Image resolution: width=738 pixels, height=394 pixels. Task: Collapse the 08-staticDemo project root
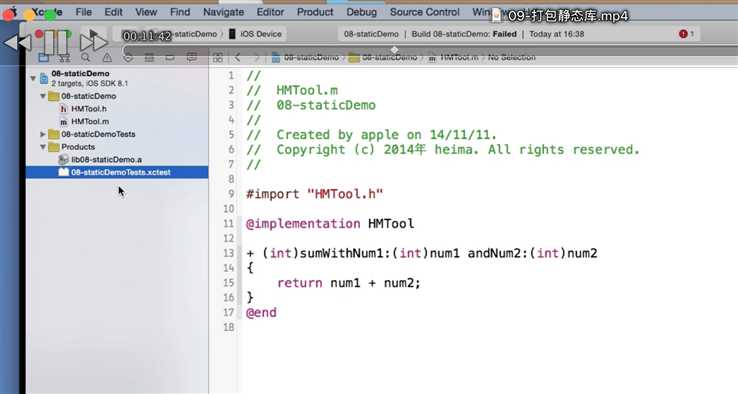pyautogui.click(x=33, y=78)
